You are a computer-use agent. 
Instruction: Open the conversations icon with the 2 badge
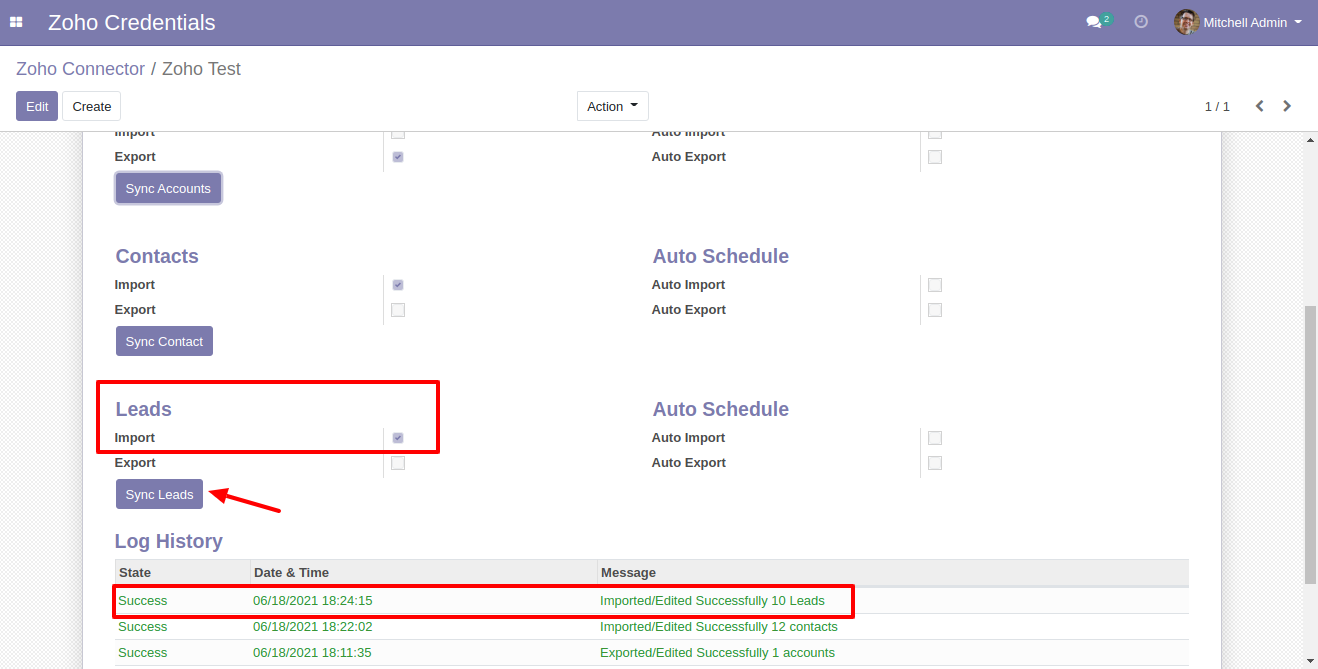click(1098, 21)
